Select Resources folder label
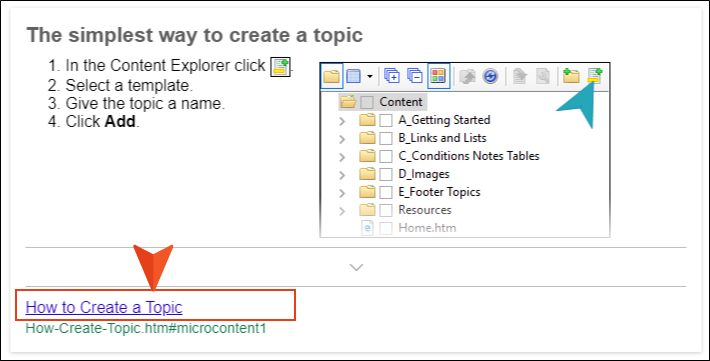Screen dimensions: 710x361 coord(425,210)
